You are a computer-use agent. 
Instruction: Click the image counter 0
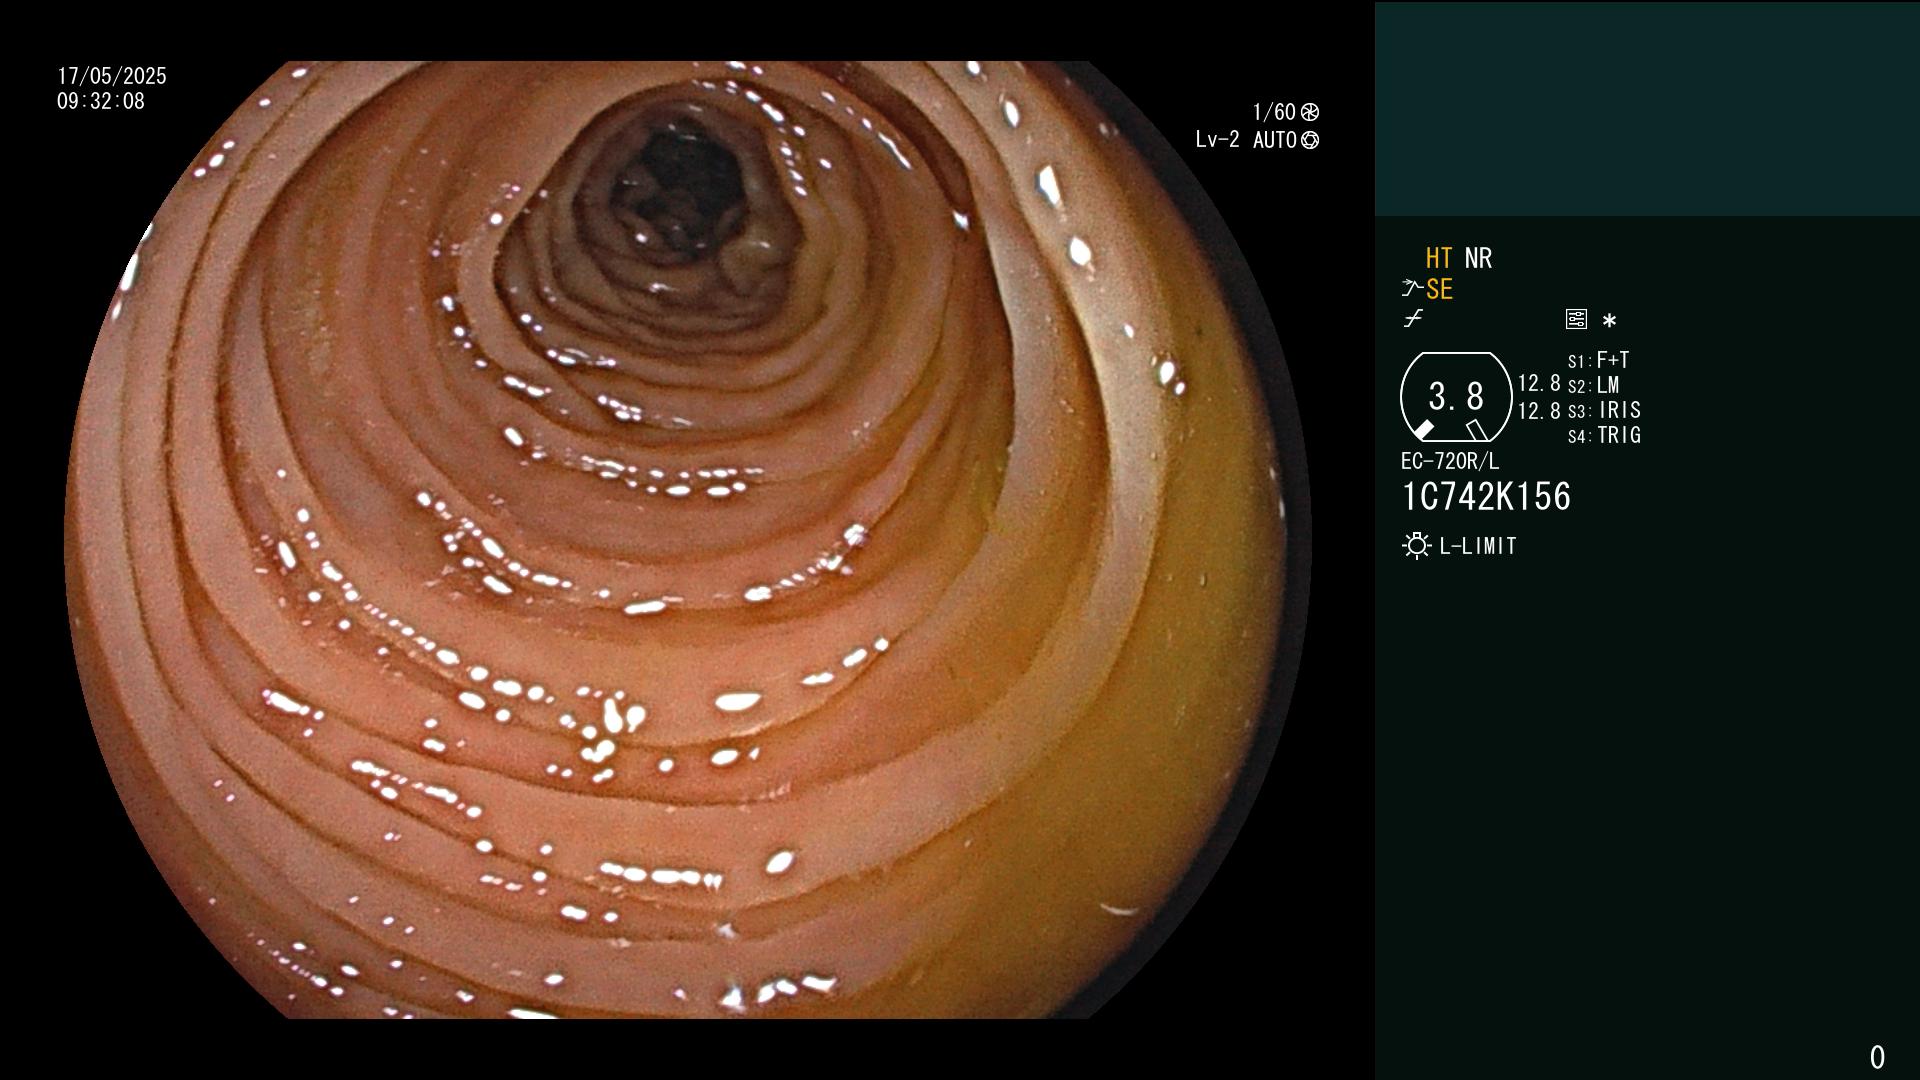tap(1877, 1057)
